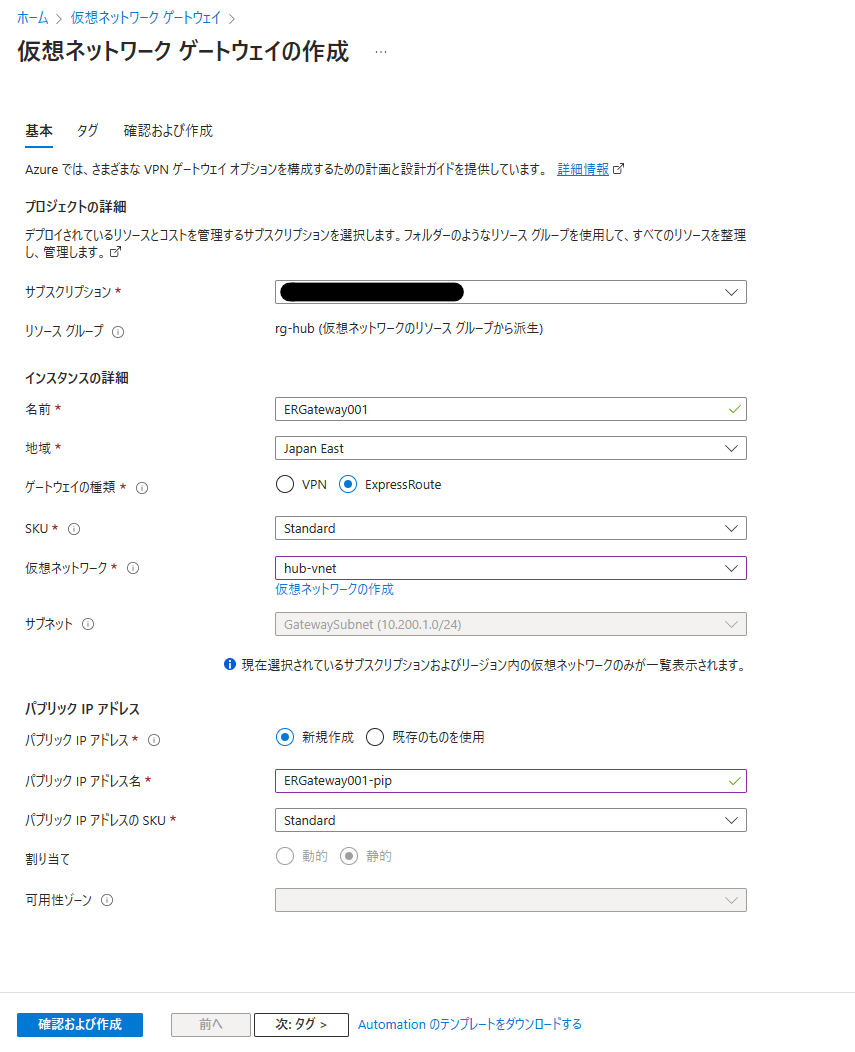The height and width of the screenshot is (1052, 855).
Task: Click info icon beside サブネット label
Action: 88,624
